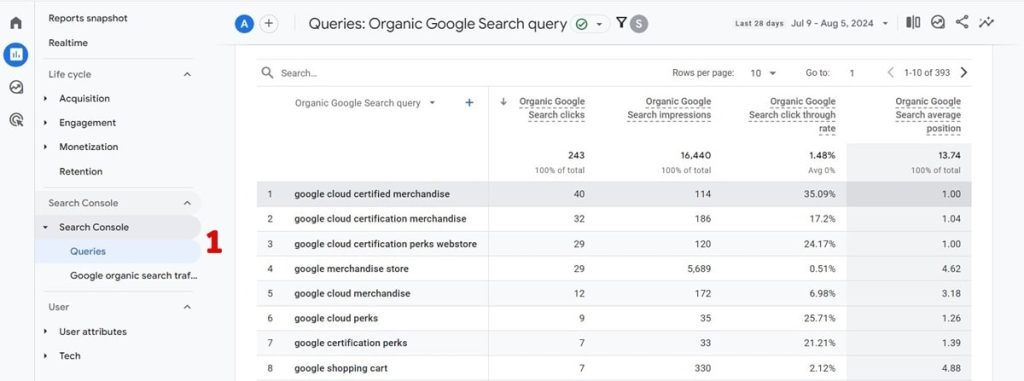Open the Realtime report
Screen dimensions: 1024x381
(x=68, y=42)
